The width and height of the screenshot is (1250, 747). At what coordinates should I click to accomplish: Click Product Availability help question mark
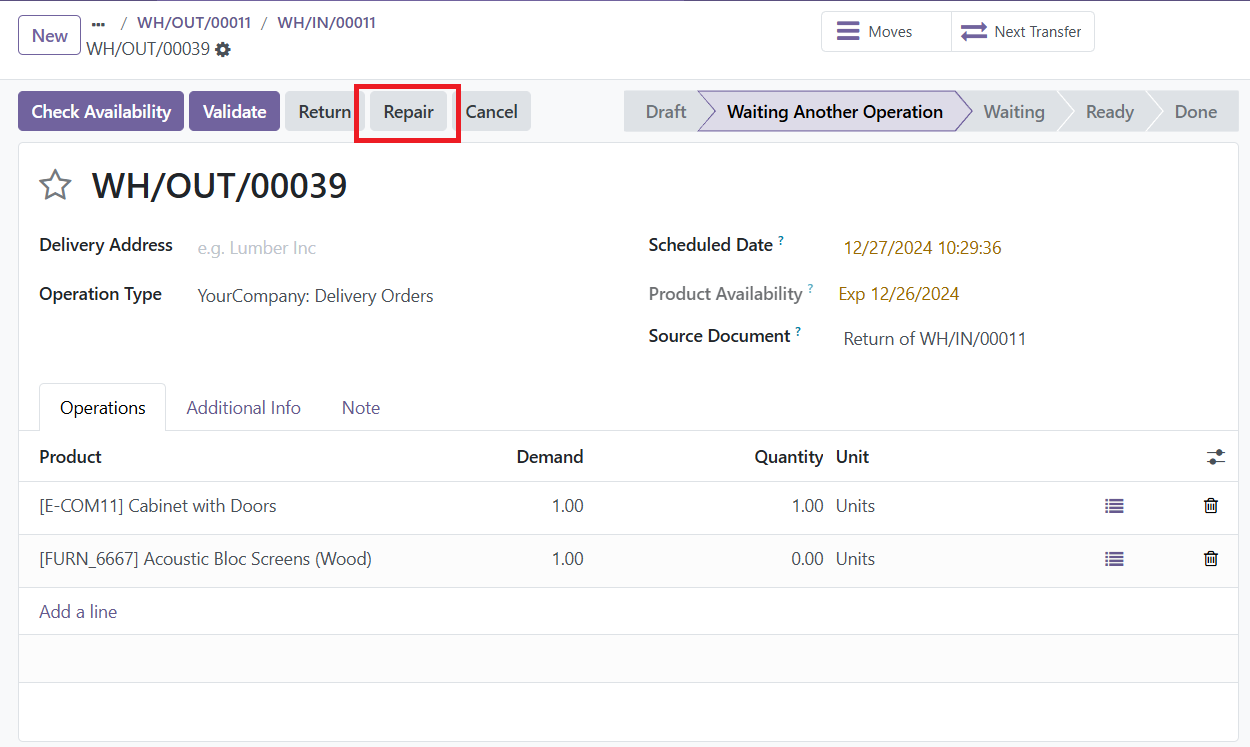pos(811,289)
